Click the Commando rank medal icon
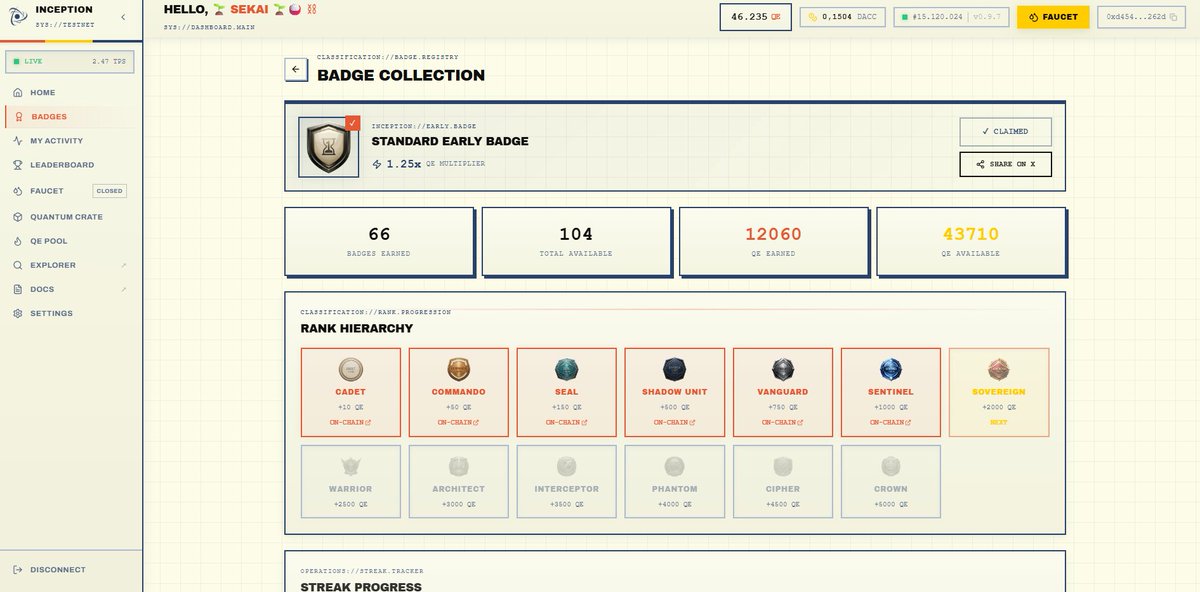 pyautogui.click(x=459, y=369)
